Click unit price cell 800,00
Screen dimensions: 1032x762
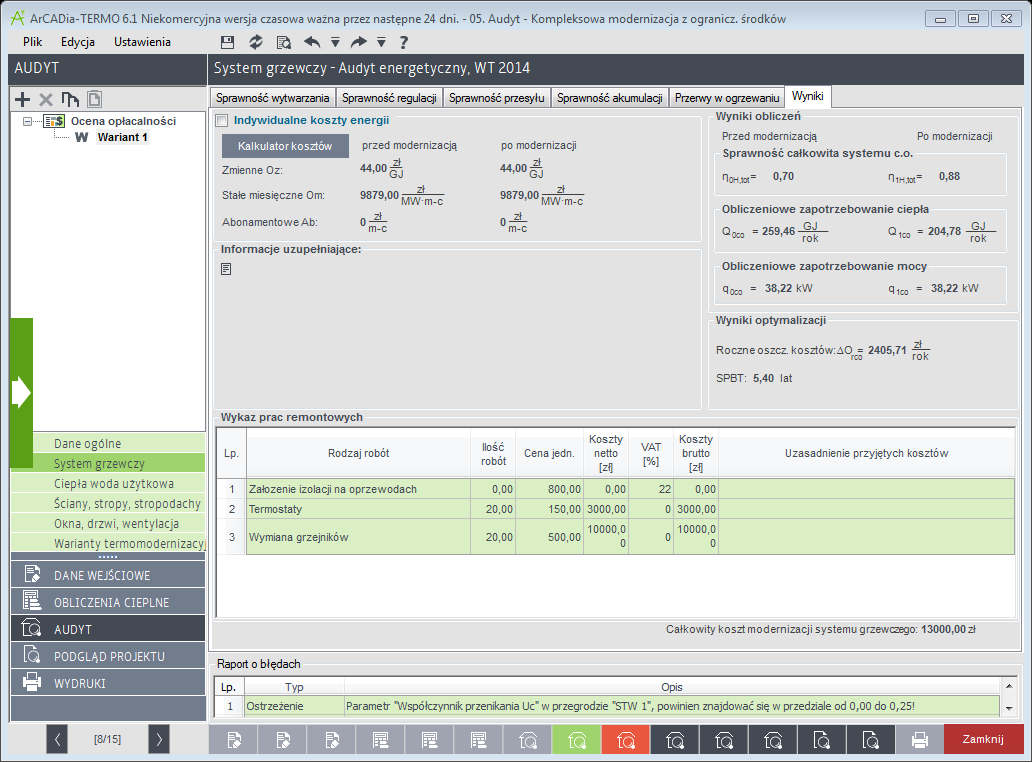pyautogui.click(x=549, y=489)
